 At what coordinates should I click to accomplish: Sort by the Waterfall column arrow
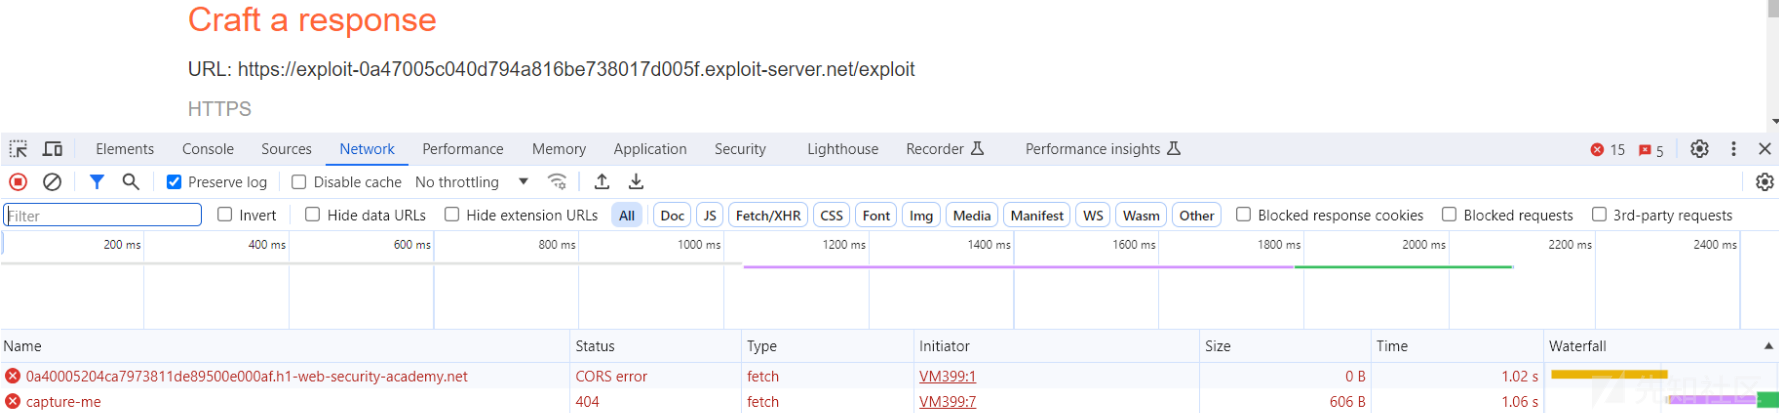pyautogui.click(x=1768, y=346)
